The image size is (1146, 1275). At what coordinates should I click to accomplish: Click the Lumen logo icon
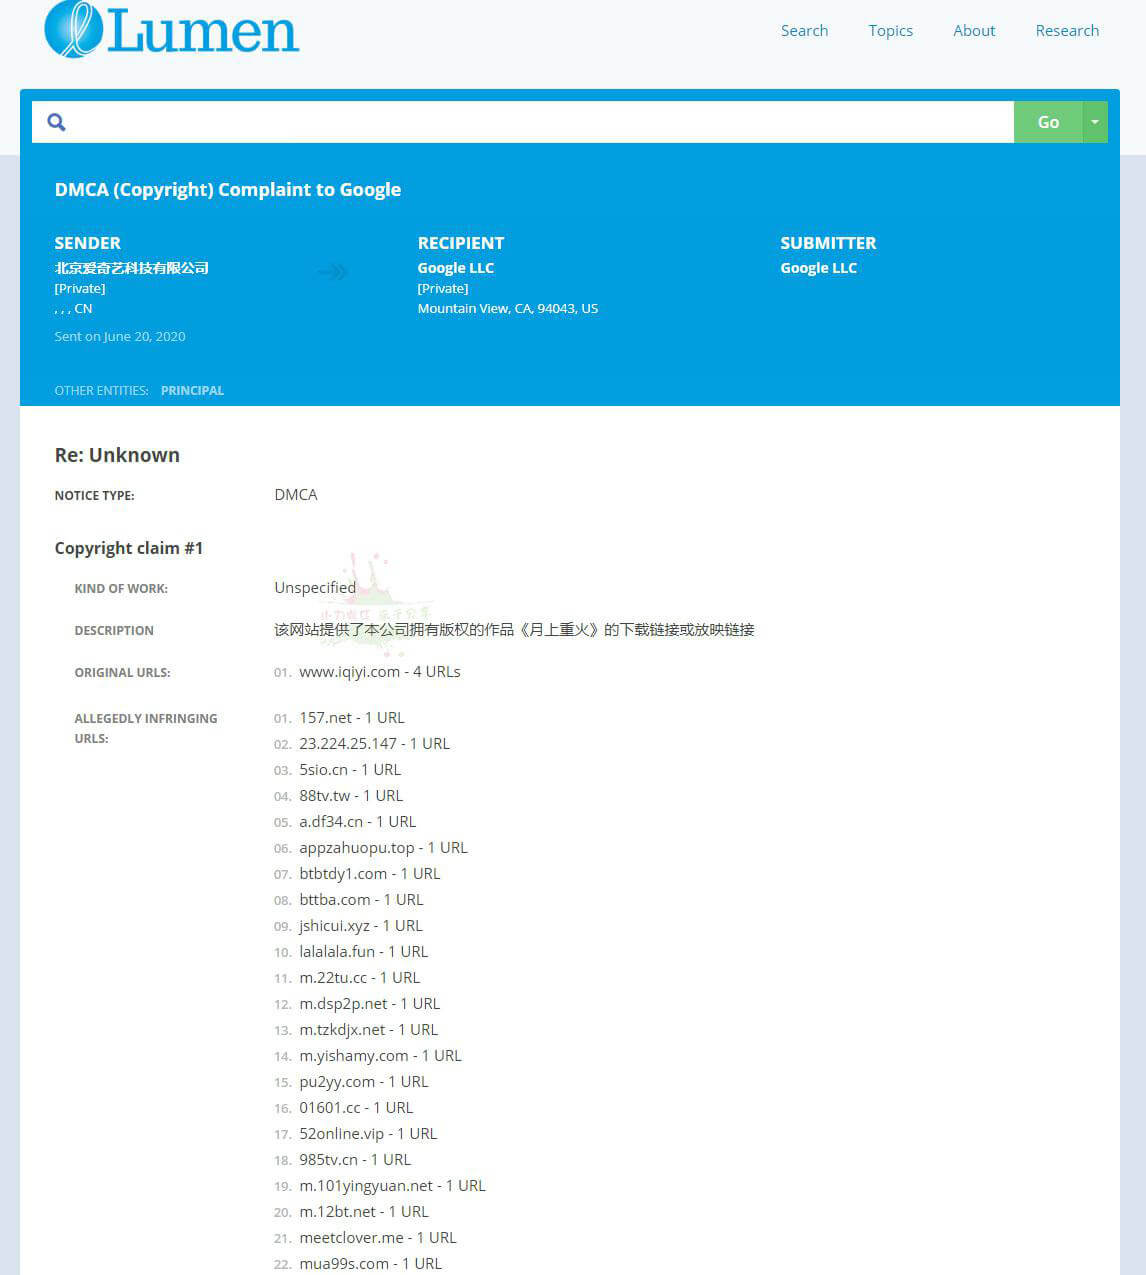click(73, 28)
